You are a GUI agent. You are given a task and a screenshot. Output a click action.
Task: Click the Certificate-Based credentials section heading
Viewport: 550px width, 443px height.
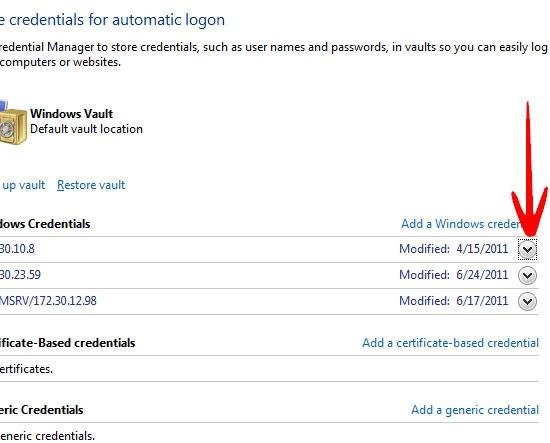[x=67, y=343]
